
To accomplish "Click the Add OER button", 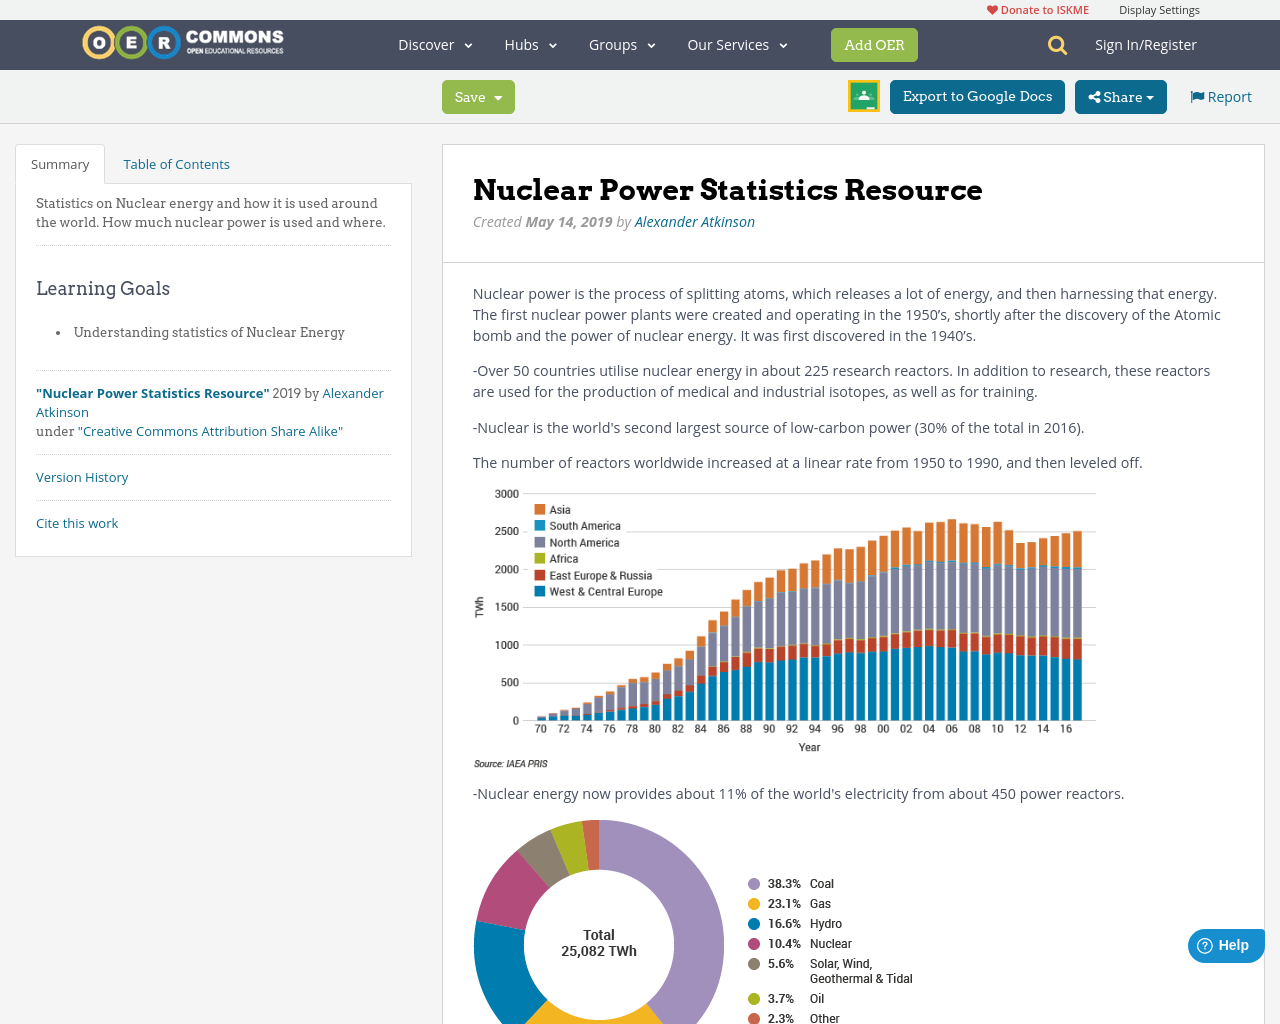I will click(874, 44).
